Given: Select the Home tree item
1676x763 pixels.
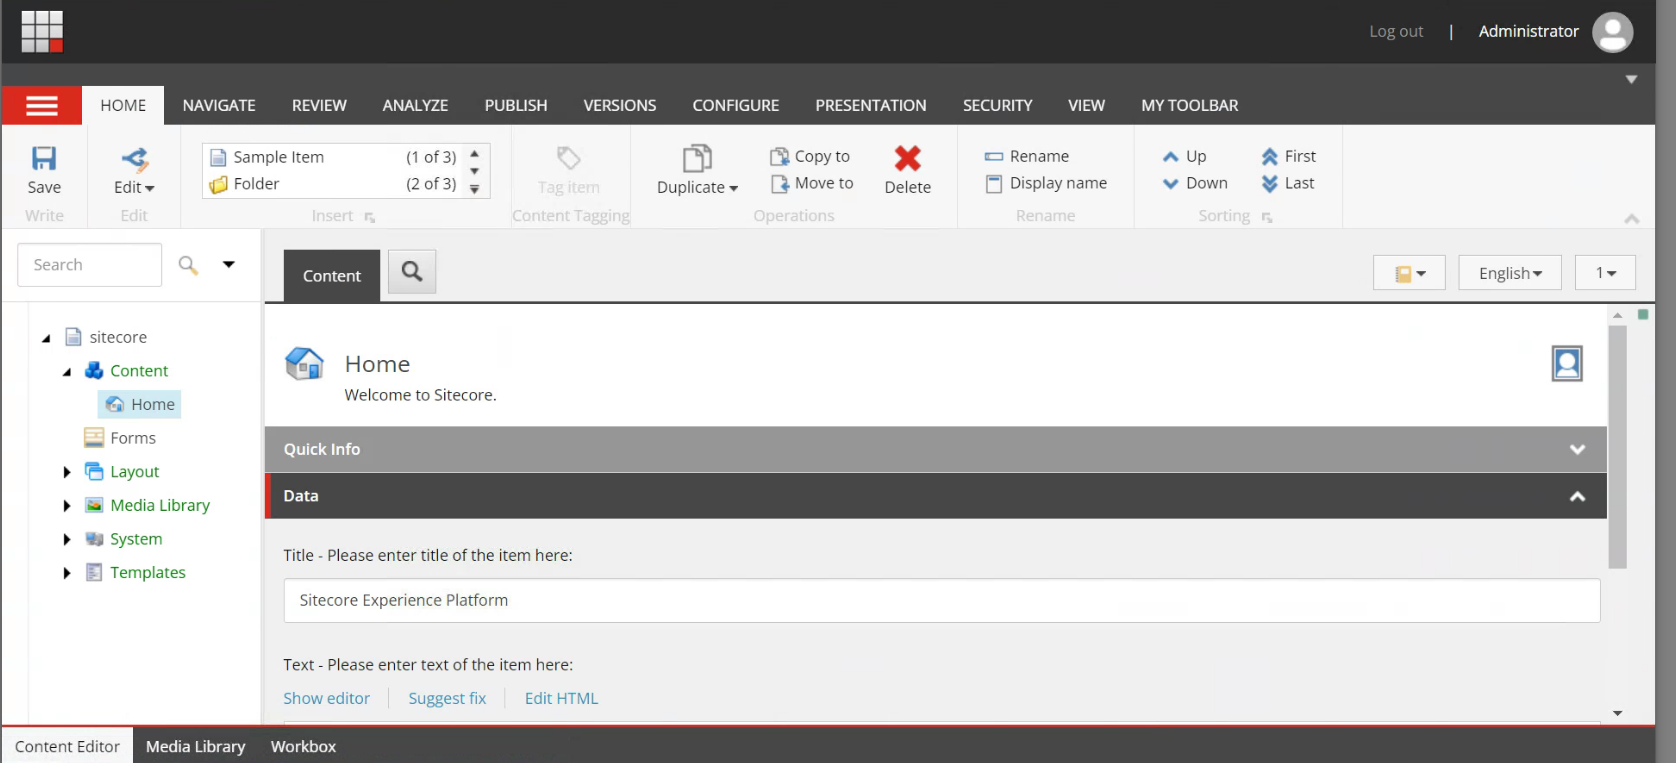Looking at the screenshot, I should point(140,404).
